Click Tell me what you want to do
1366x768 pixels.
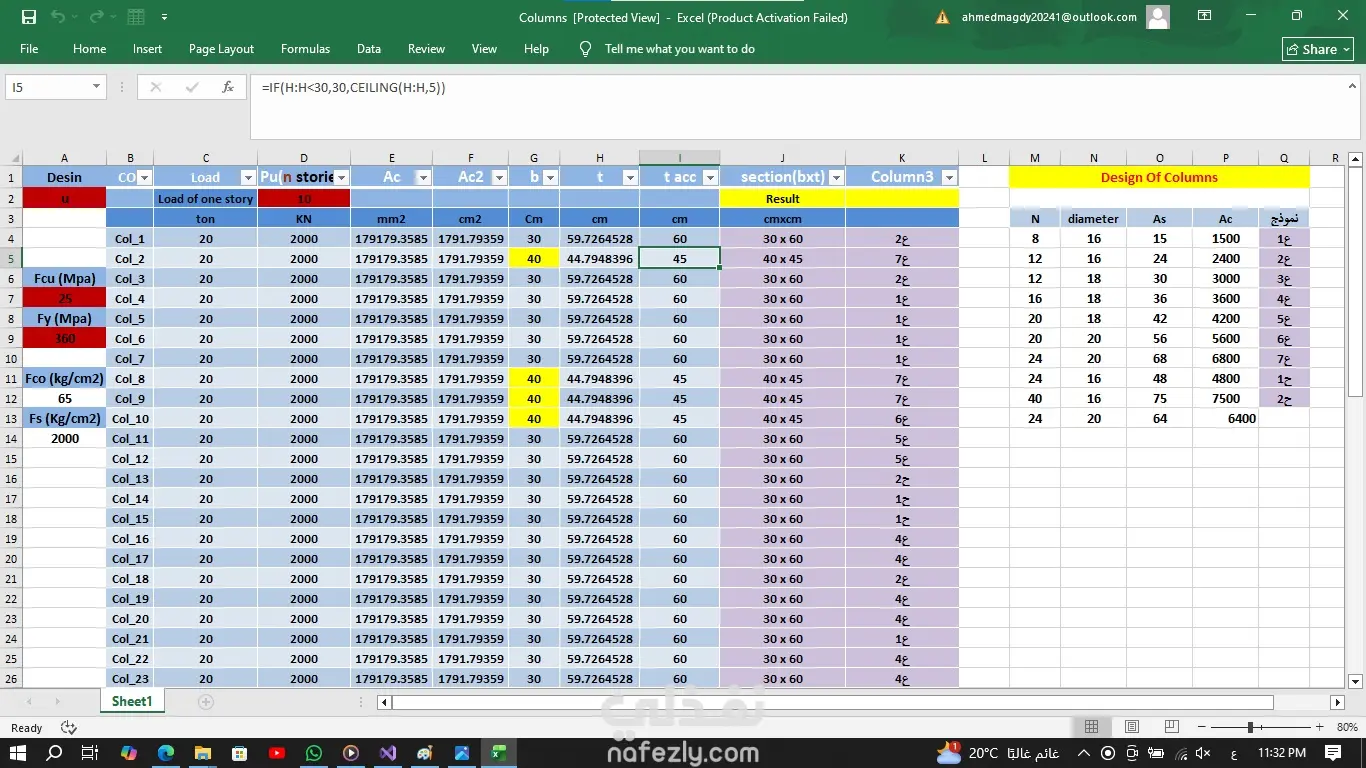(679, 49)
